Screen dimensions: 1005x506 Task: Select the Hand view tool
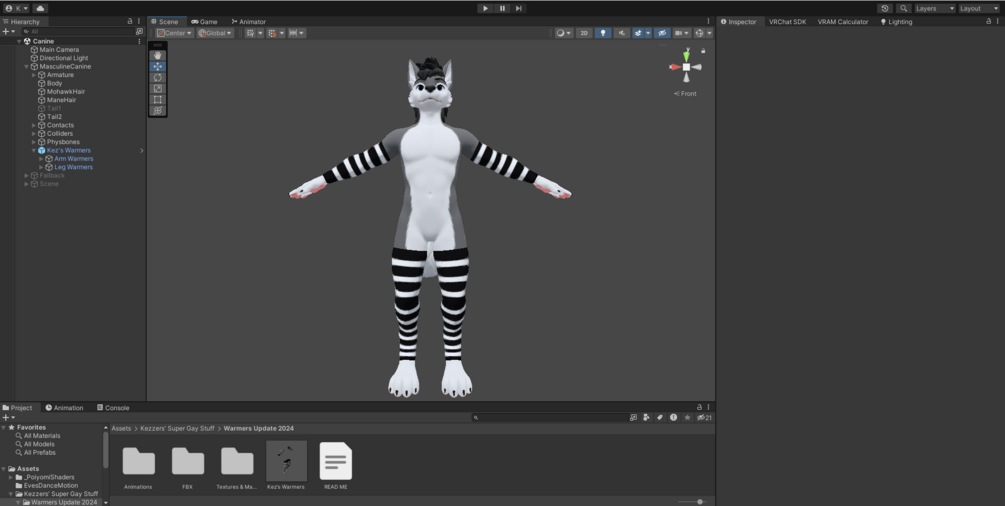[158, 56]
